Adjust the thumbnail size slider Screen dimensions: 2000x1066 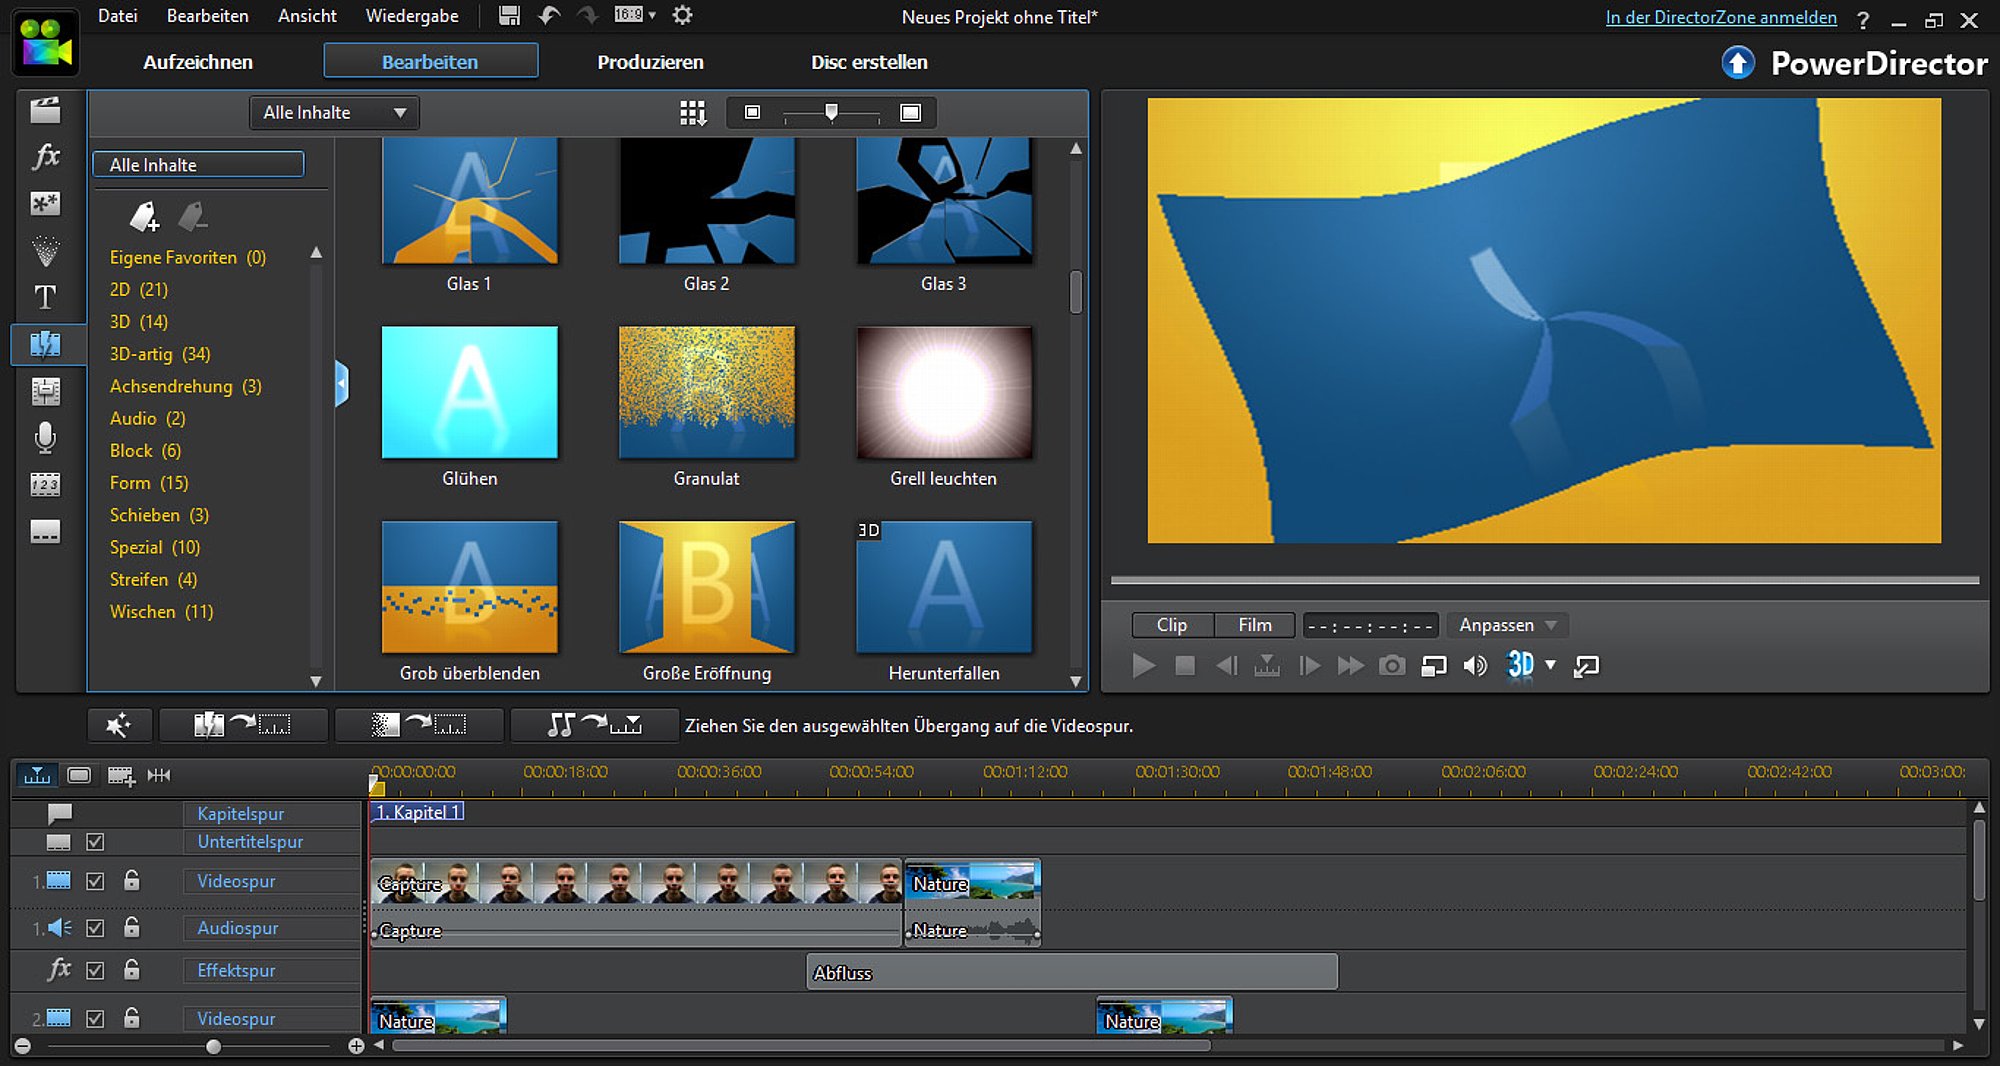831,113
